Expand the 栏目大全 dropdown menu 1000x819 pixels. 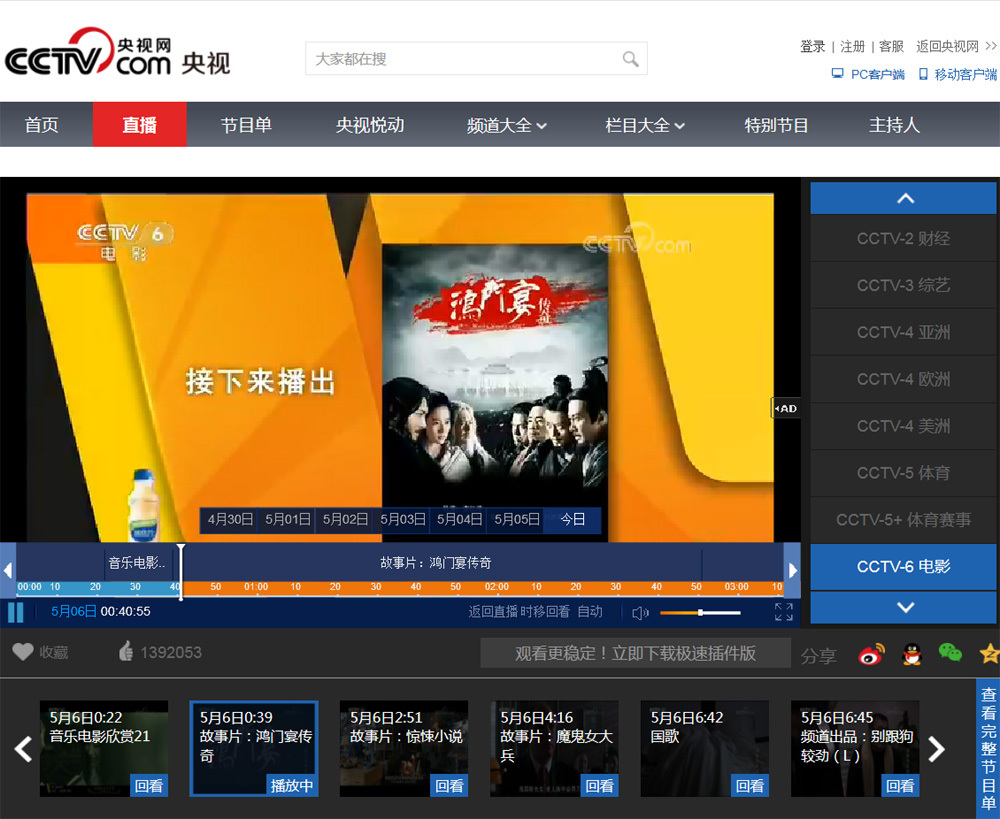pyautogui.click(x=645, y=125)
